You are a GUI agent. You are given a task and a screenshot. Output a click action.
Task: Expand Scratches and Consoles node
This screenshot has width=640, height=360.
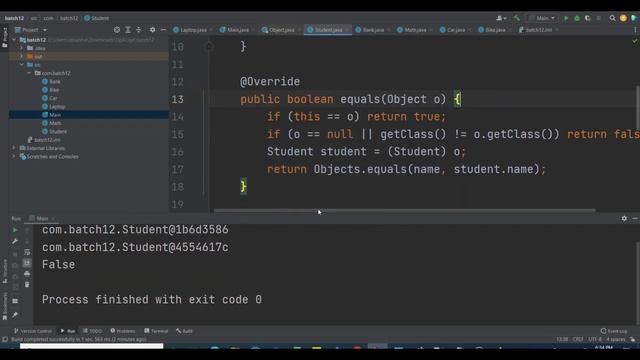[x=14, y=156]
